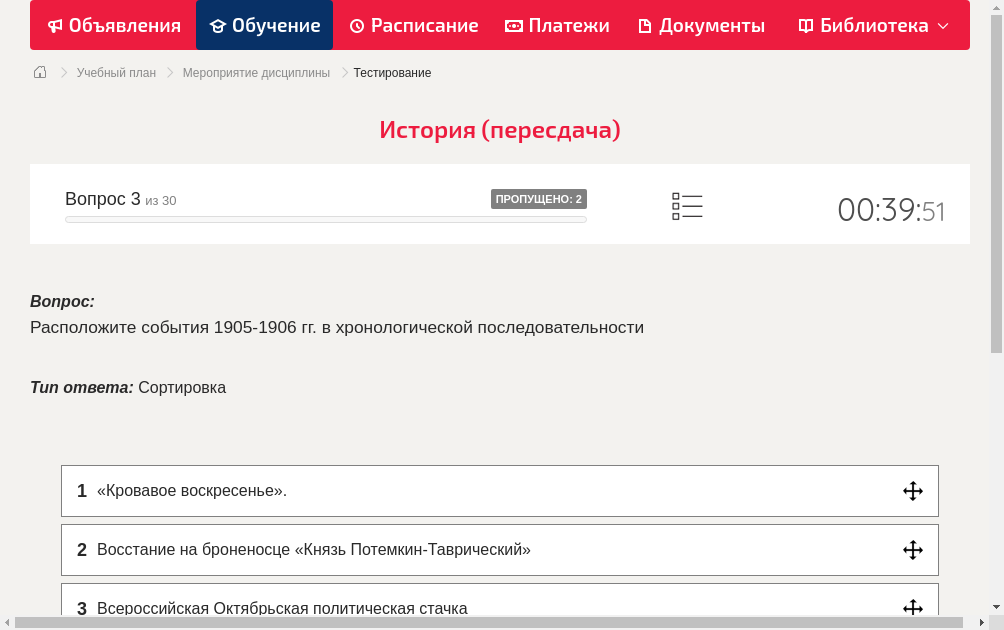Click the question progress bar
Viewport: 1004px width, 630px height.
point(326,220)
